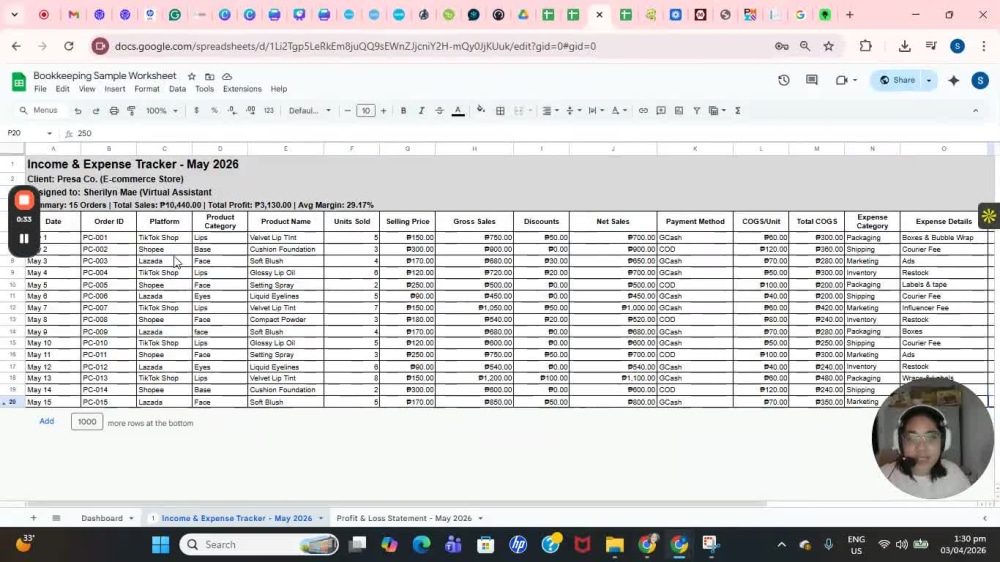This screenshot has width=1000, height=562.
Task: Open text wrapping dropdown
Action: click(x=596, y=111)
